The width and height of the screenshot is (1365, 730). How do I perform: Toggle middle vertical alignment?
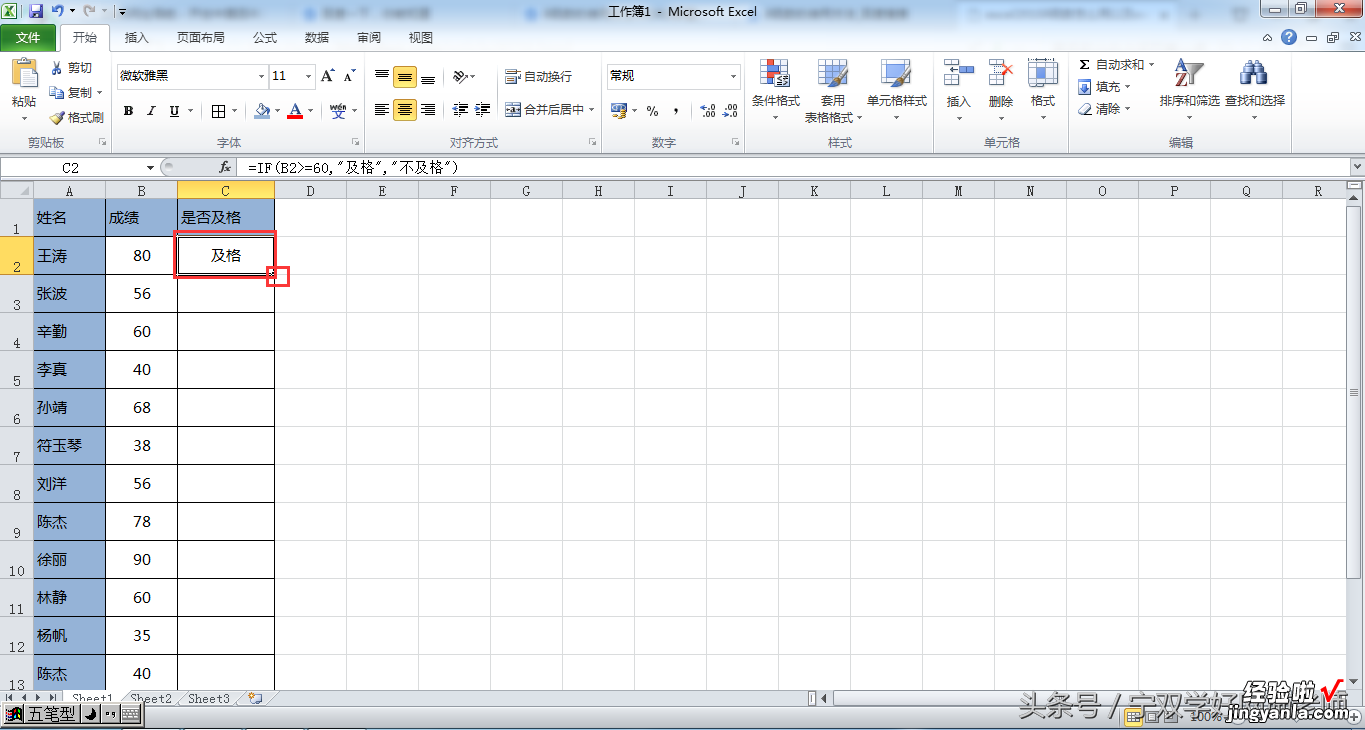pos(404,77)
